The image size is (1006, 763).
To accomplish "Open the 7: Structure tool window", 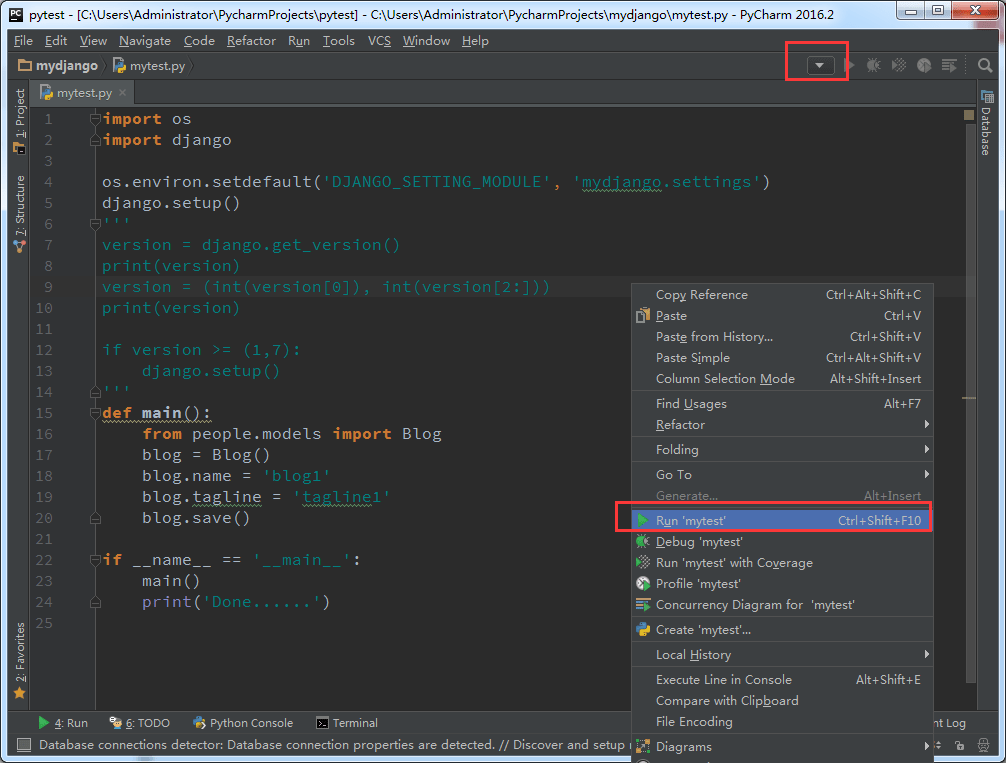I will click(x=20, y=214).
